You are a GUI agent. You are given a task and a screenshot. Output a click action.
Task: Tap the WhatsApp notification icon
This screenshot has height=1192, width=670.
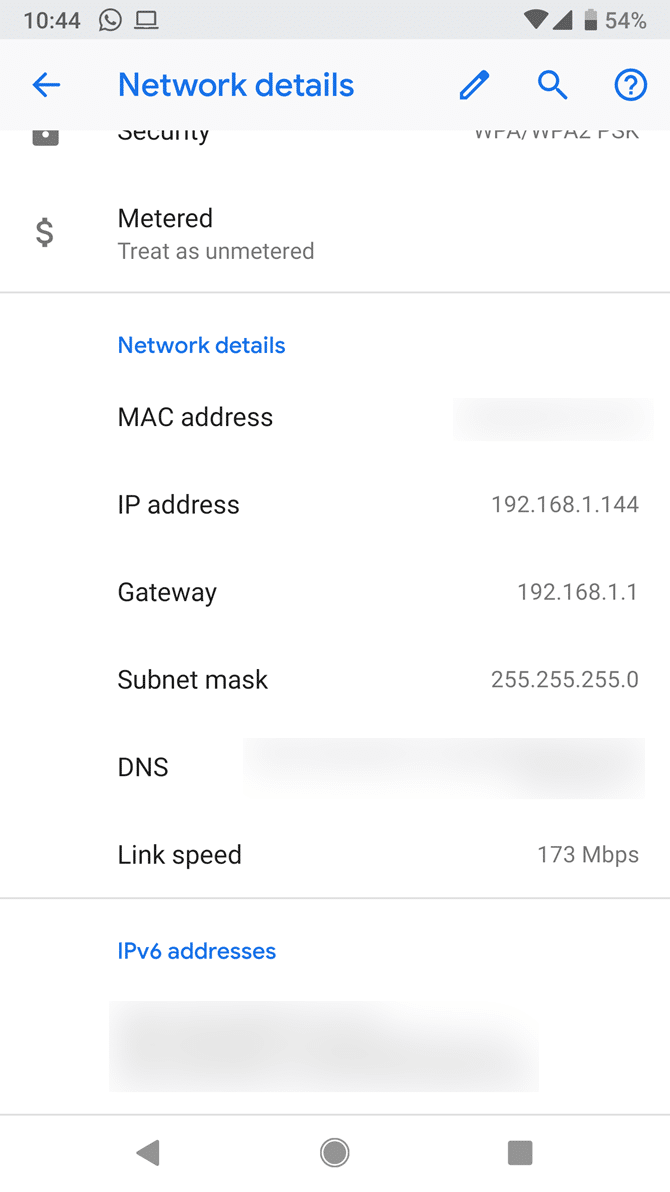pos(110,20)
